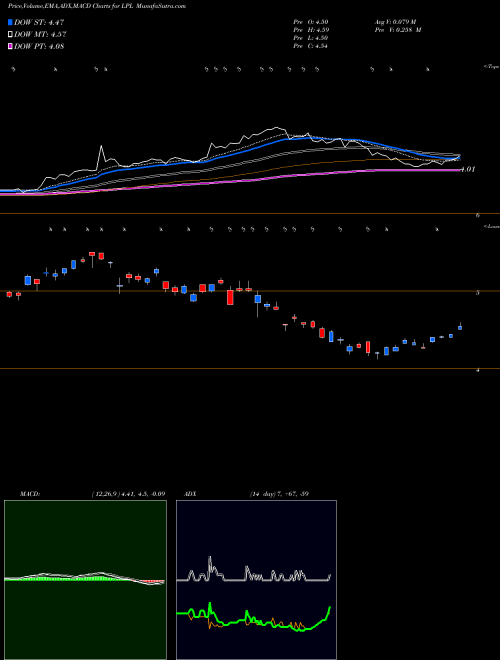Click the '<Lows' marker label
Screen dimensions: 500x660
(491, 226)
